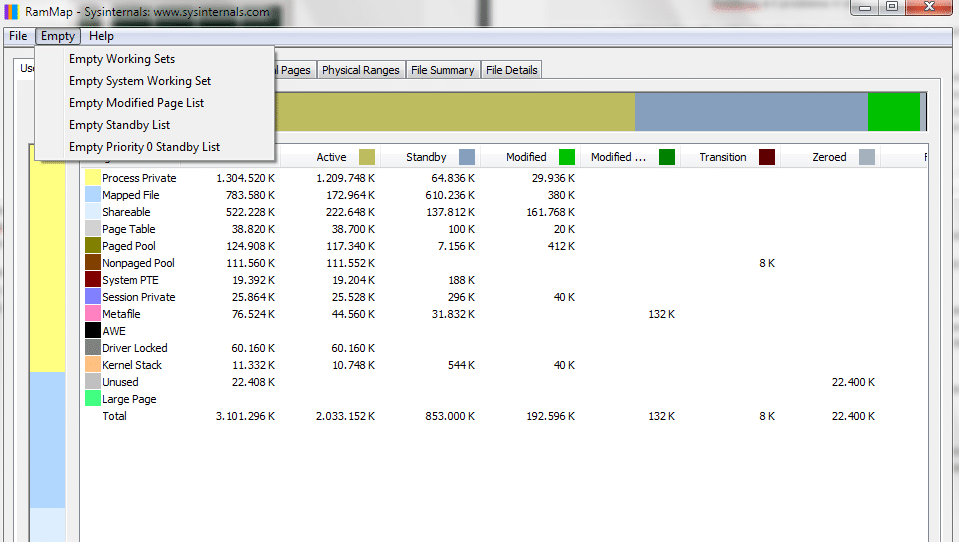Select the Process Private row label
Viewport: 959px width, 542px height.
pyautogui.click(x=139, y=178)
